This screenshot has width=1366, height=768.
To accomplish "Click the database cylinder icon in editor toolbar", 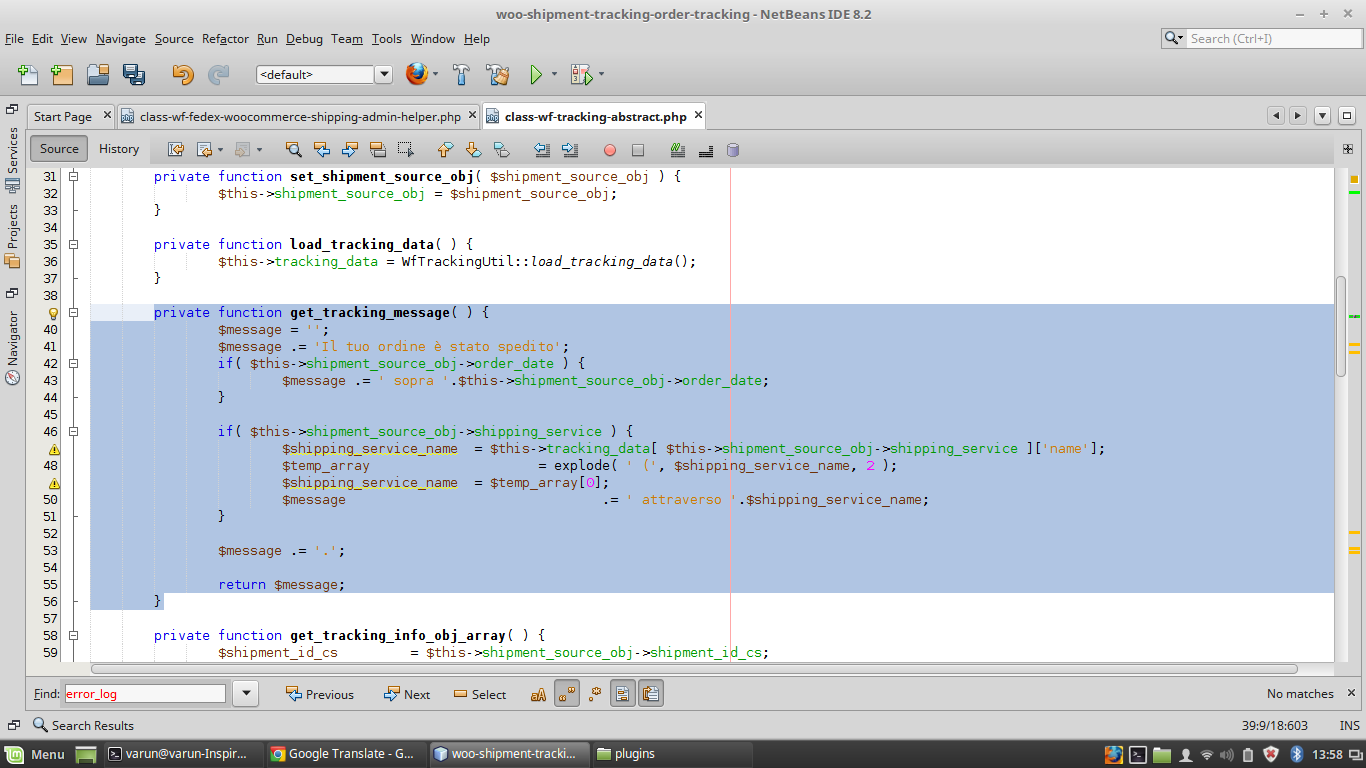I will coord(733,150).
